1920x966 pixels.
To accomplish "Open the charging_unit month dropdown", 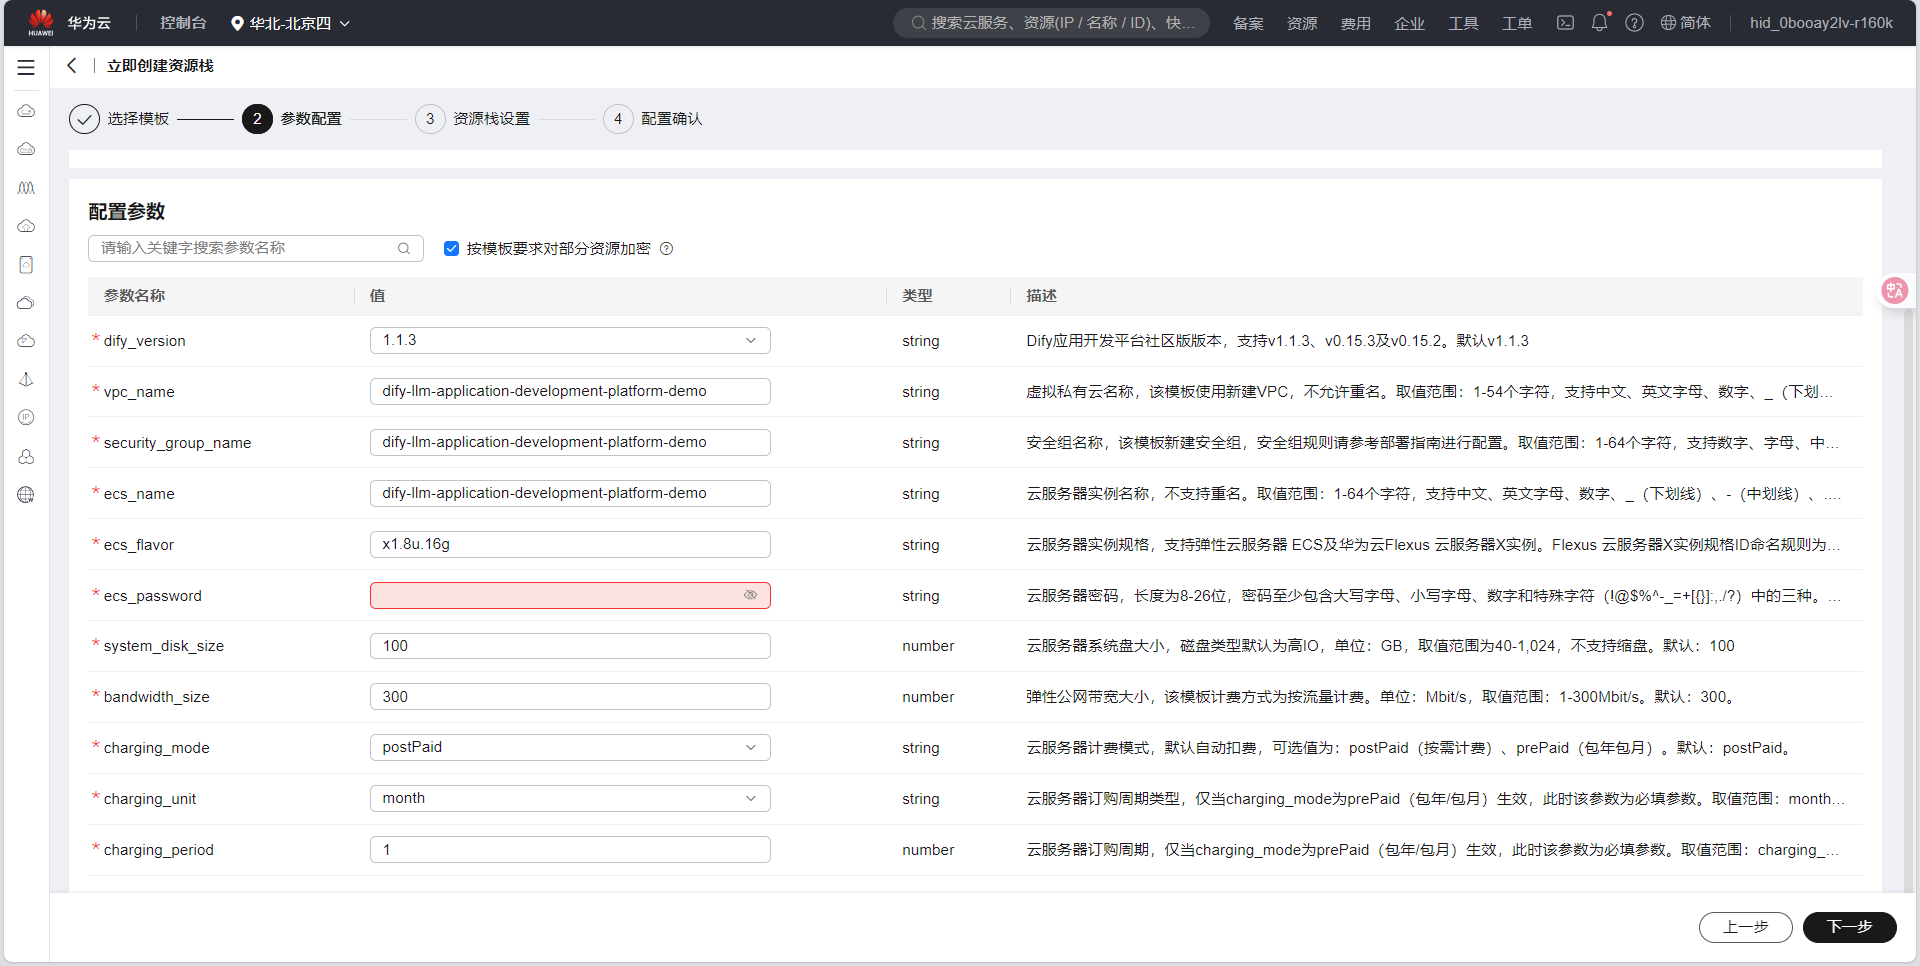I will (x=570, y=799).
